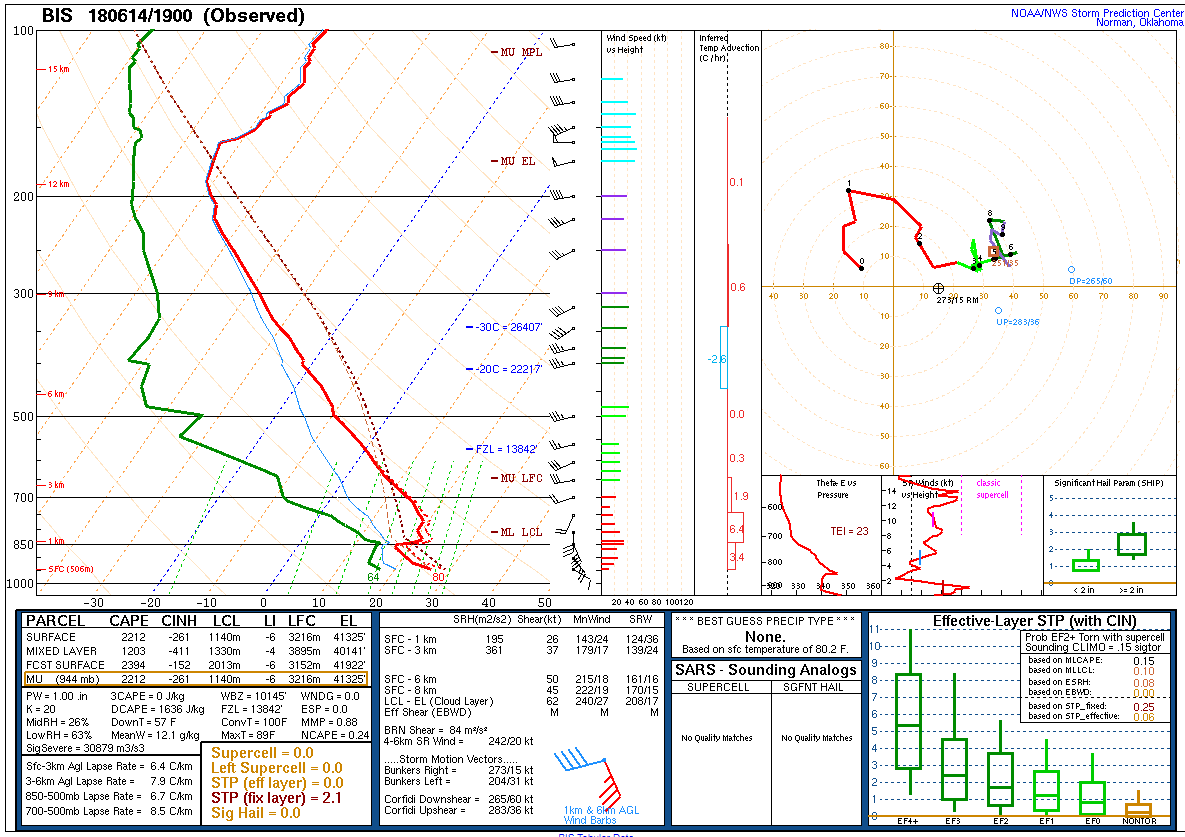Image resolution: width=1185 pixels, height=837 pixels.
Task: Click the 275/15 RM storm motion marker
Action: pos(939,289)
